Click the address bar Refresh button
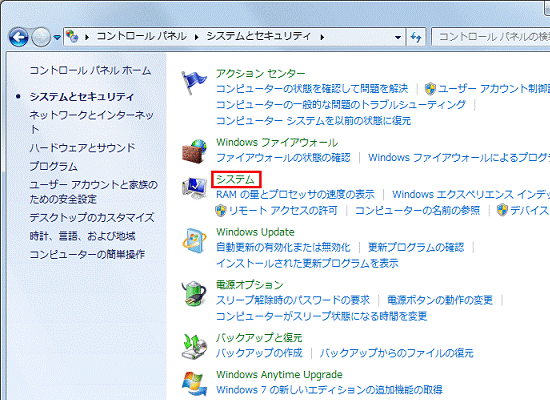 pyautogui.click(x=416, y=37)
